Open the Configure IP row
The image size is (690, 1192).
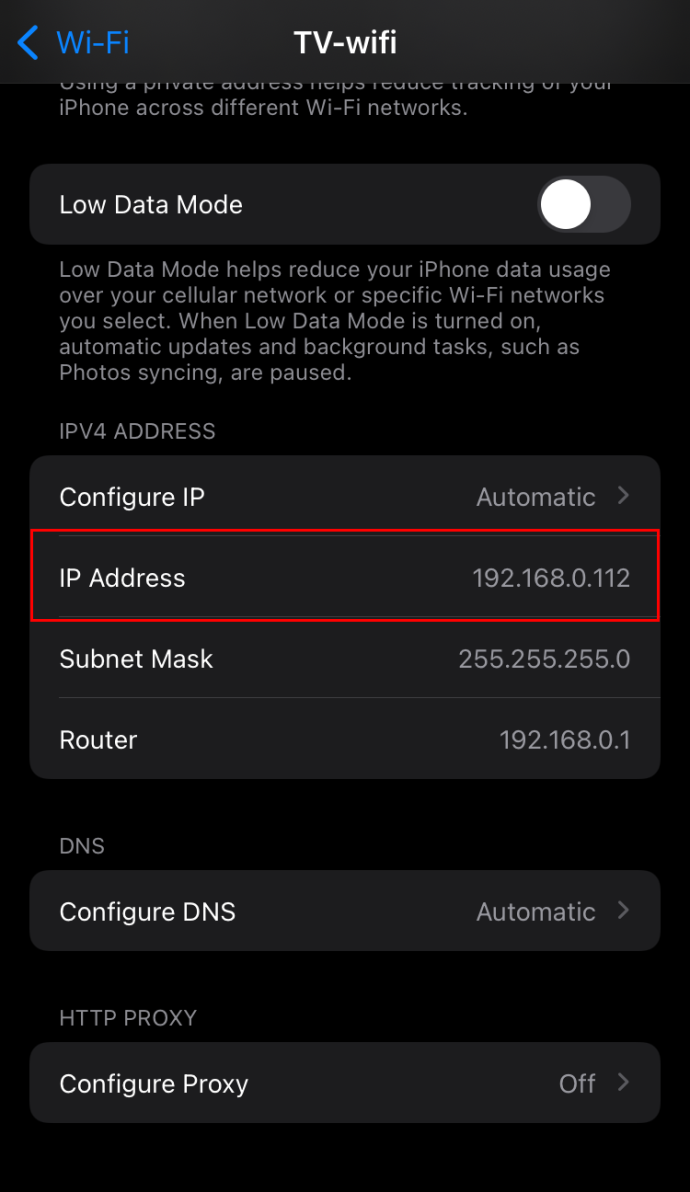pyautogui.click(x=345, y=496)
